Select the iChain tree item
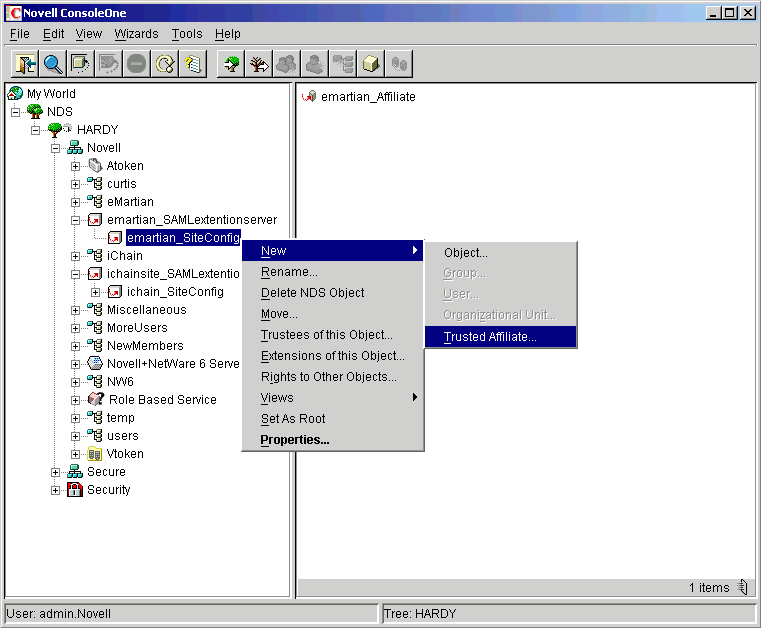Viewport: 761px width, 628px height. tap(125, 255)
